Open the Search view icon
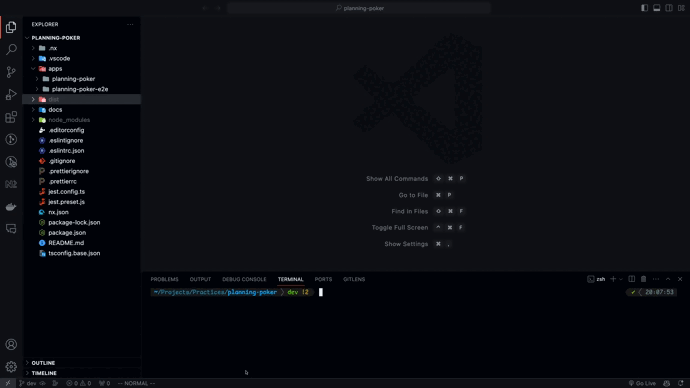The height and width of the screenshot is (388, 690). click(11, 49)
